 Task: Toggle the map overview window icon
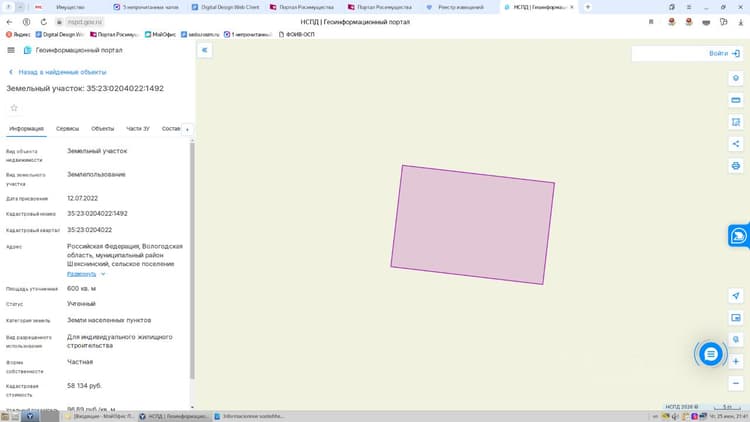click(736, 318)
